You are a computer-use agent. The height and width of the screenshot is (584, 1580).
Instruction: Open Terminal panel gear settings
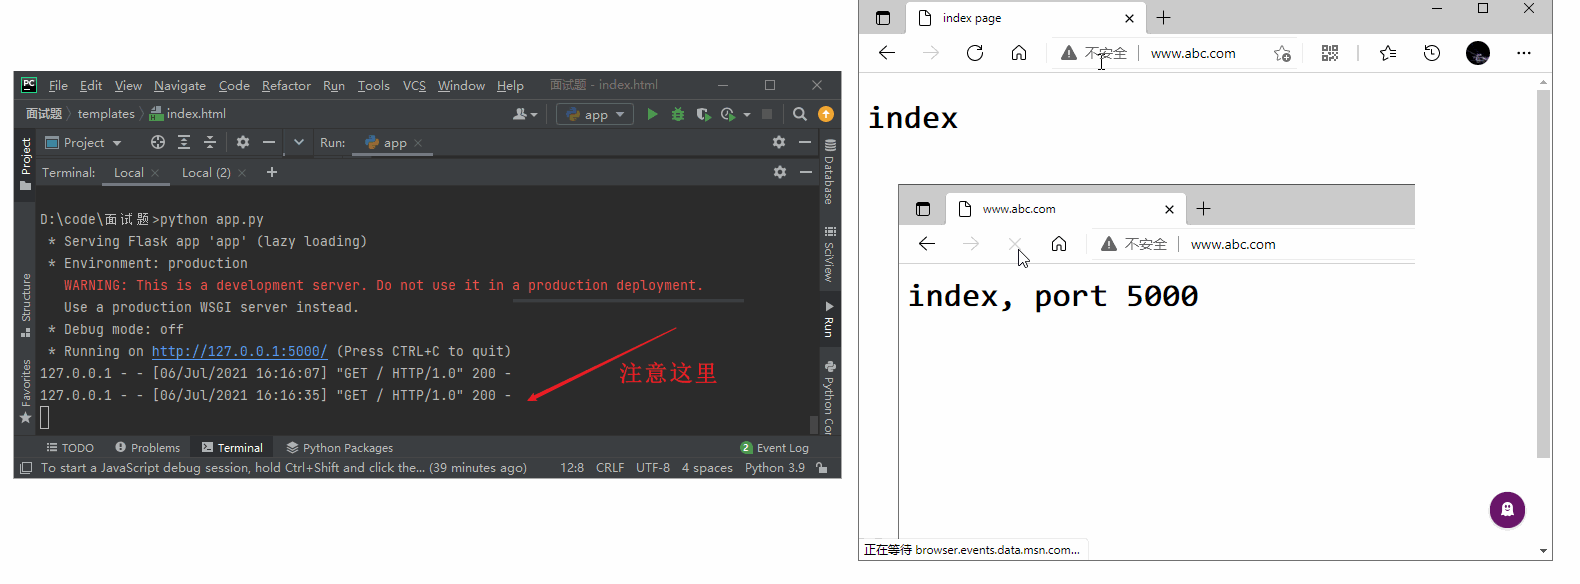[x=780, y=172]
